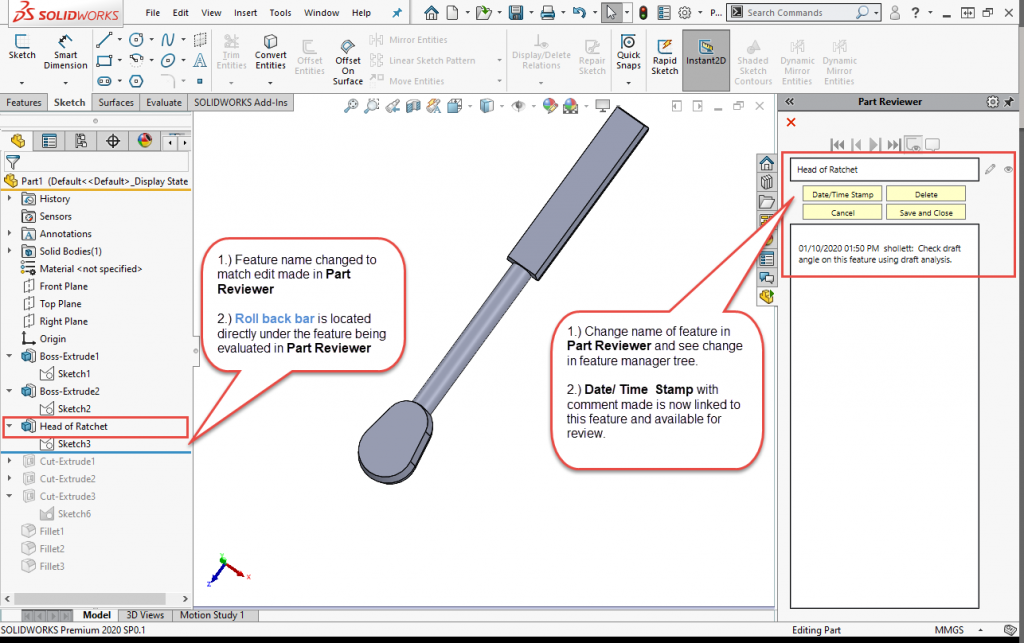Image resolution: width=1024 pixels, height=643 pixels.
Task: Click Part Reviewer settings gear
Action: point(993,102)
